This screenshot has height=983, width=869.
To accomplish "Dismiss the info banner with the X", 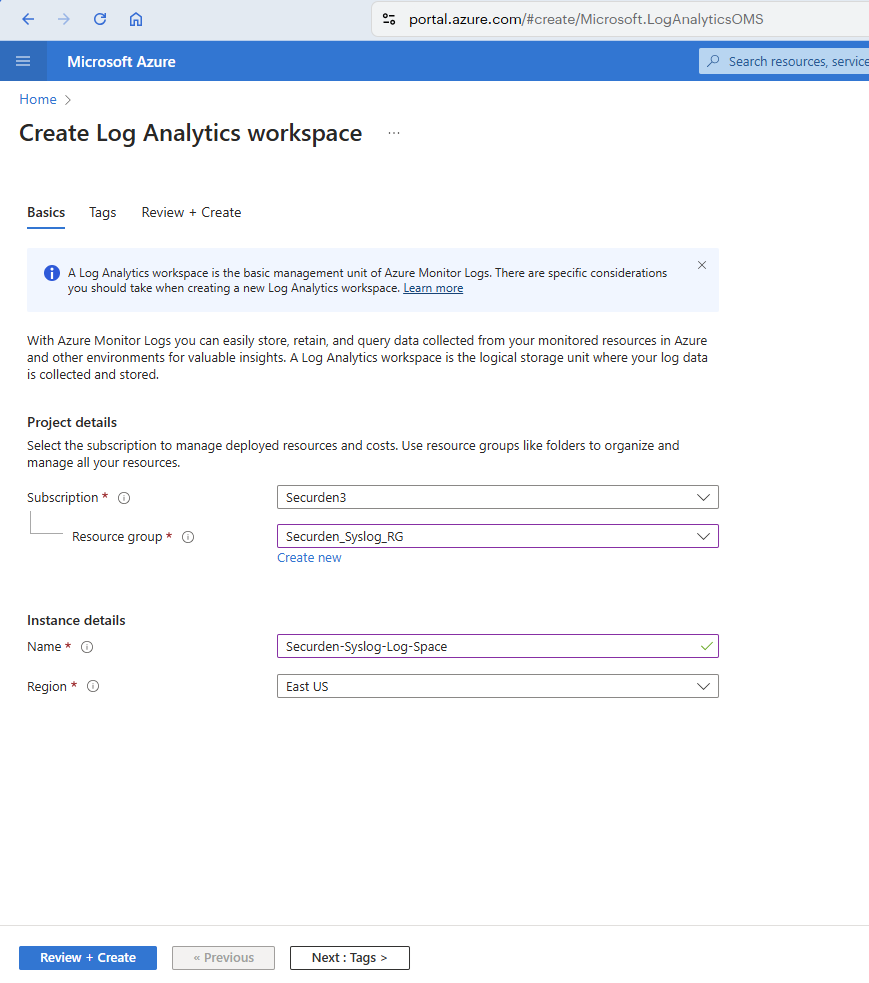I will pos(702,265).
